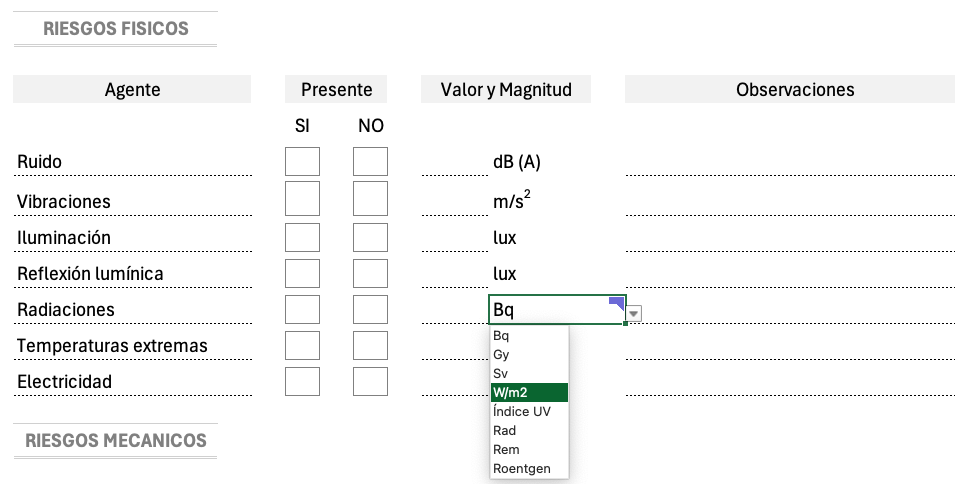Select Bq option in dropdown list
The image size is (955, 484).
point(529,335)
